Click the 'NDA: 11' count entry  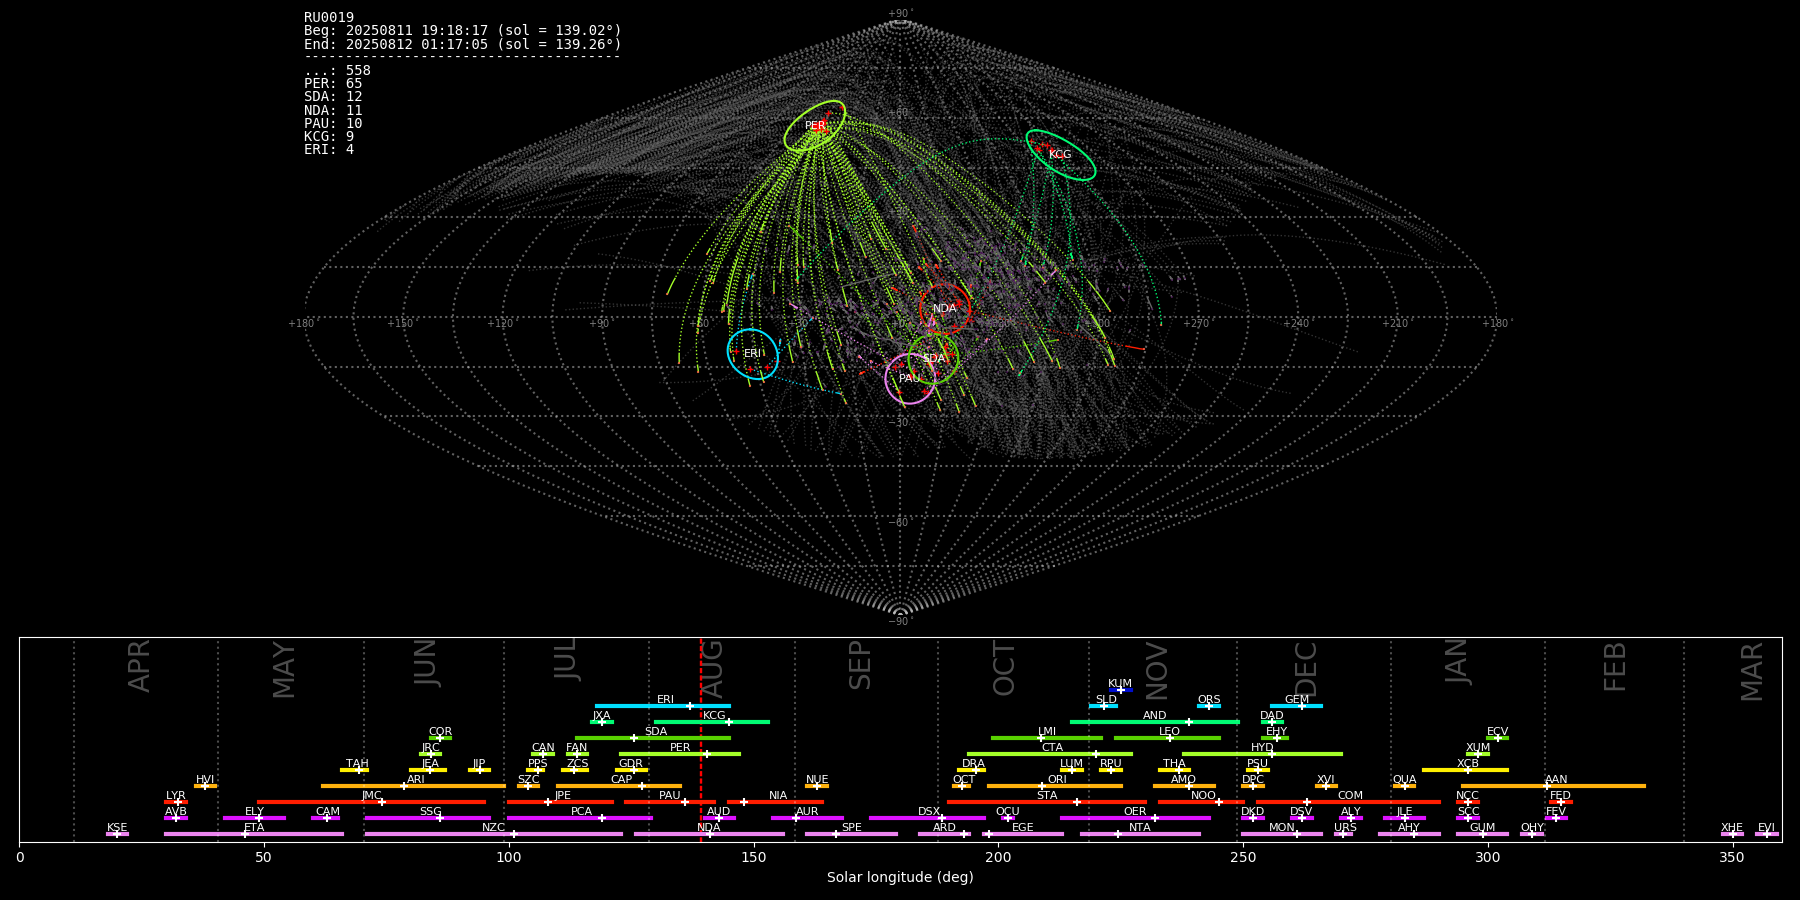click(x=333, y=110)
